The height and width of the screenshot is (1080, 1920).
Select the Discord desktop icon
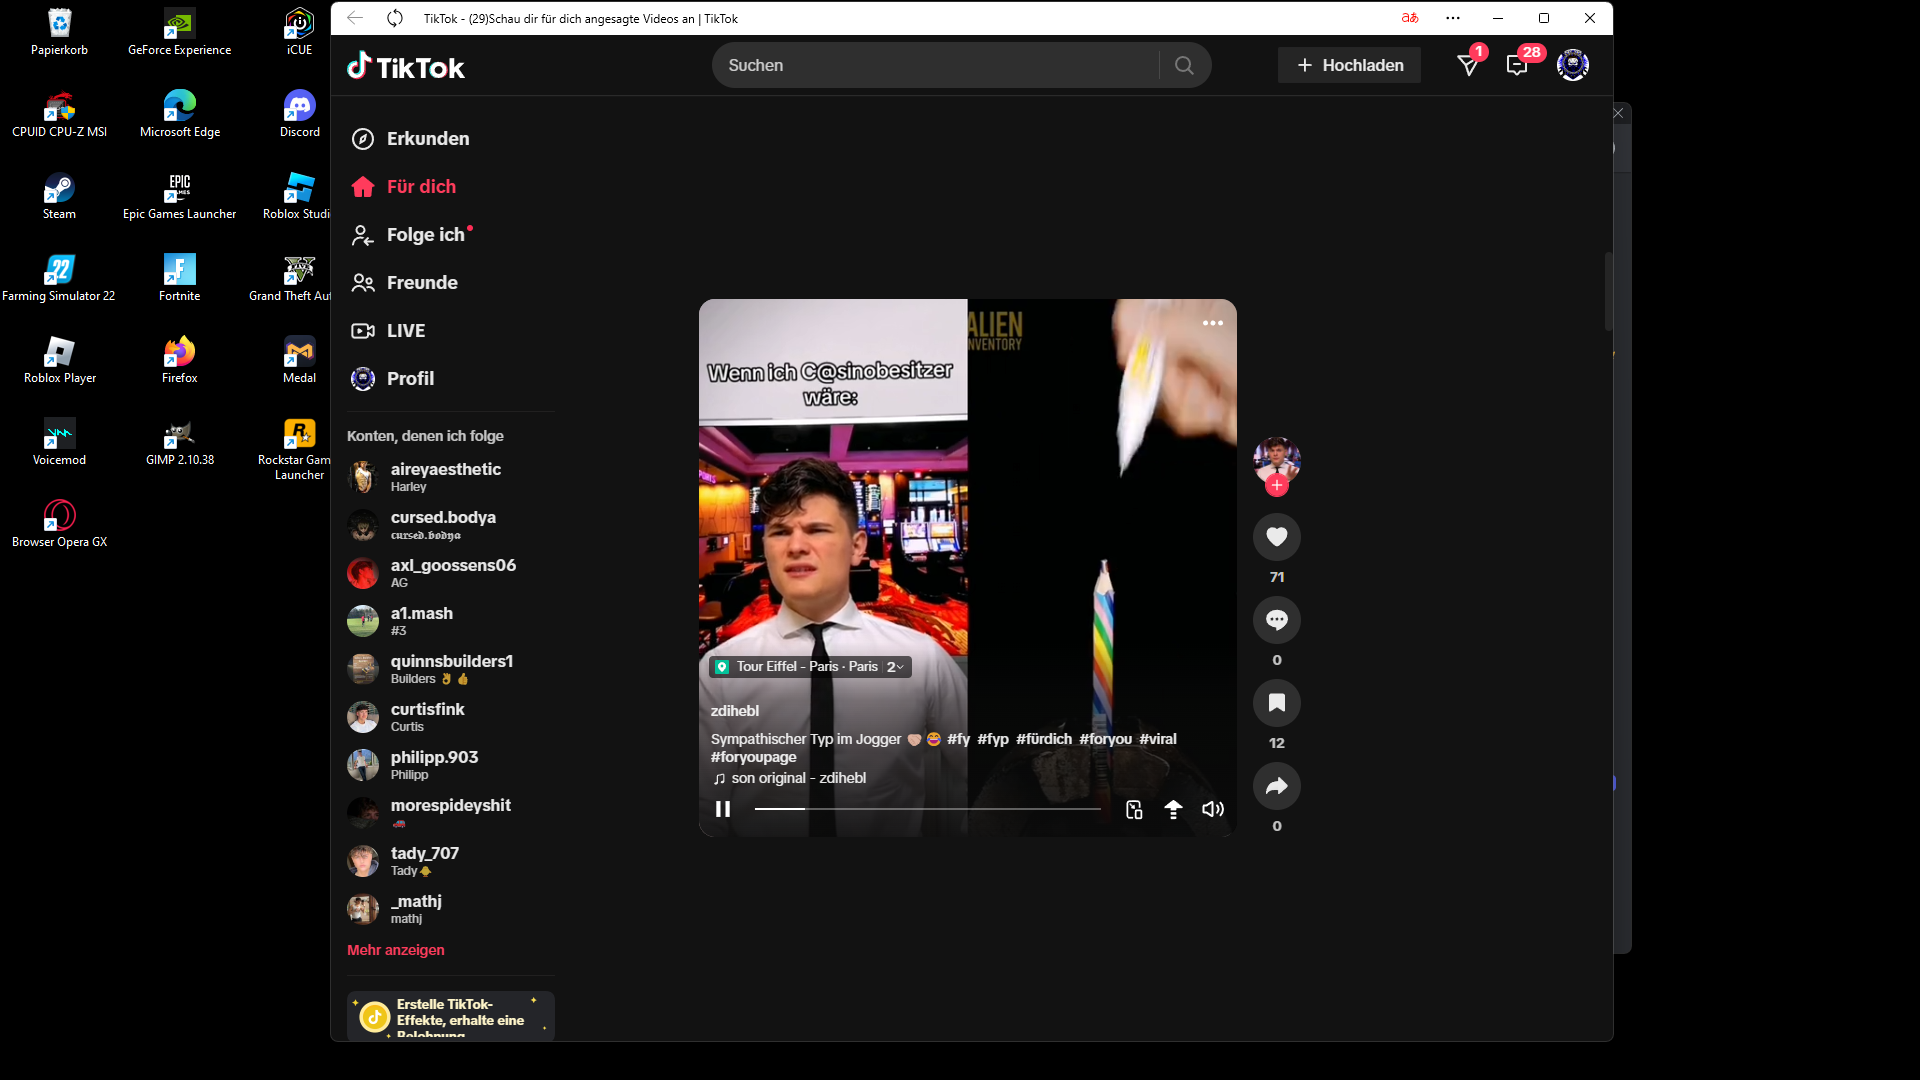(300, 114)
